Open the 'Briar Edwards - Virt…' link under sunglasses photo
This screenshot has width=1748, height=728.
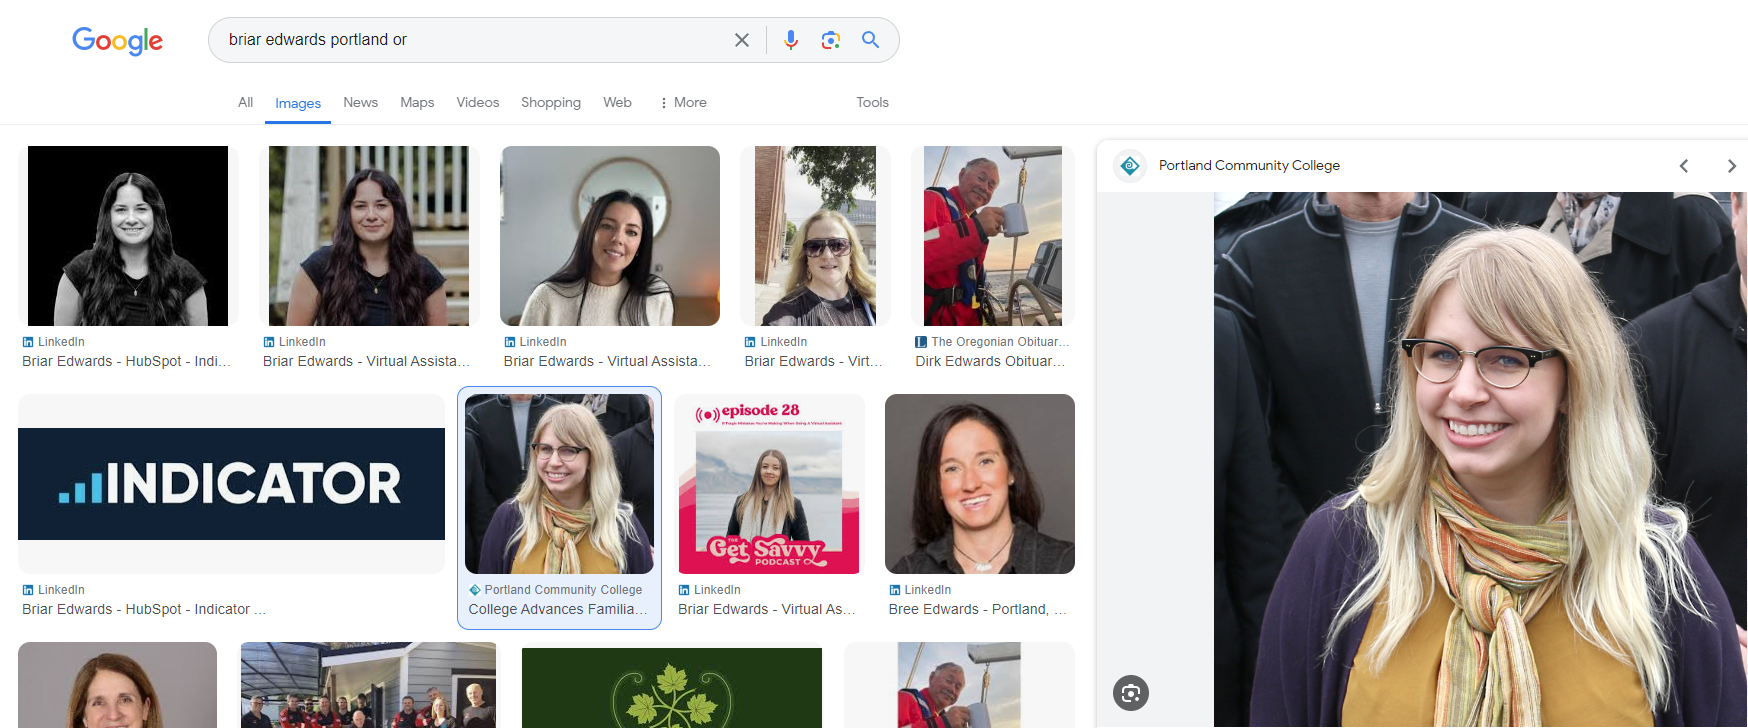coord(814,361)
